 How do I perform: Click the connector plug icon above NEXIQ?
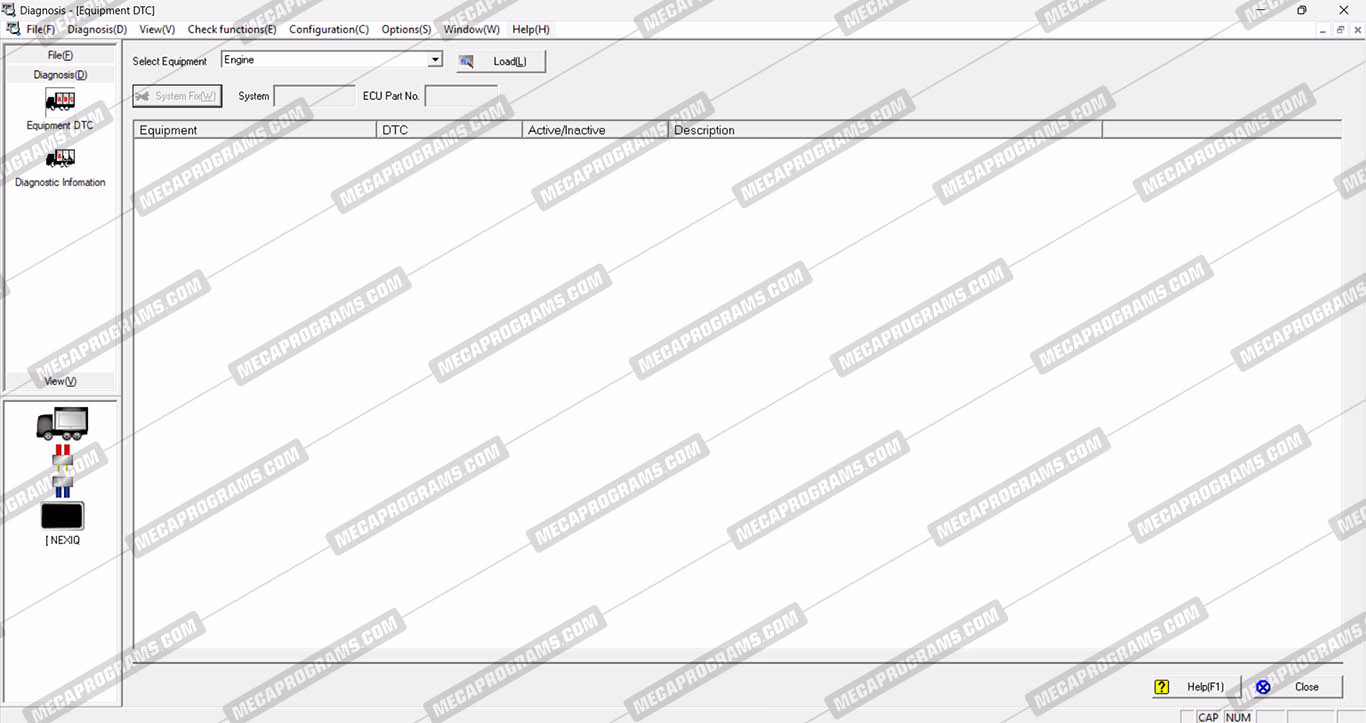tap(62, 470)
